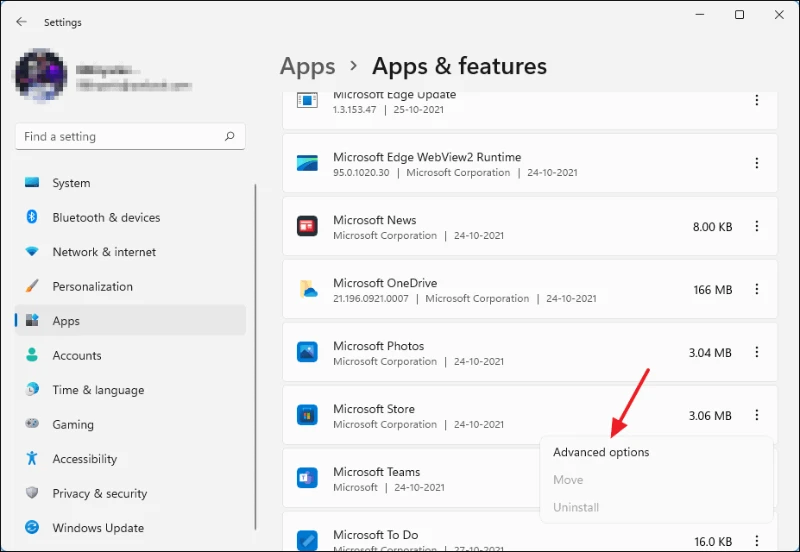Click the Network wifi icon in sidebar
Viewport: 800px width, 552px height.
(x=32, y=252)
